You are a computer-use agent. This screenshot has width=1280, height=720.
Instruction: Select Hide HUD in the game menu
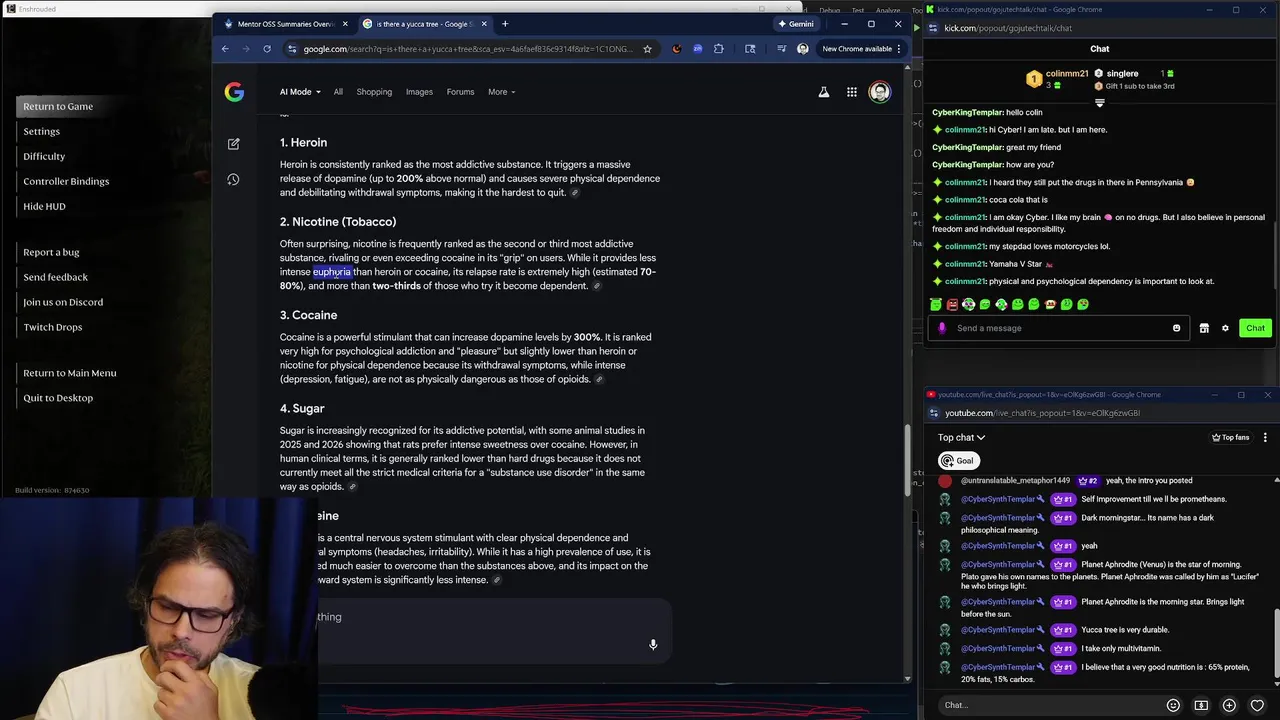(44, 206)
